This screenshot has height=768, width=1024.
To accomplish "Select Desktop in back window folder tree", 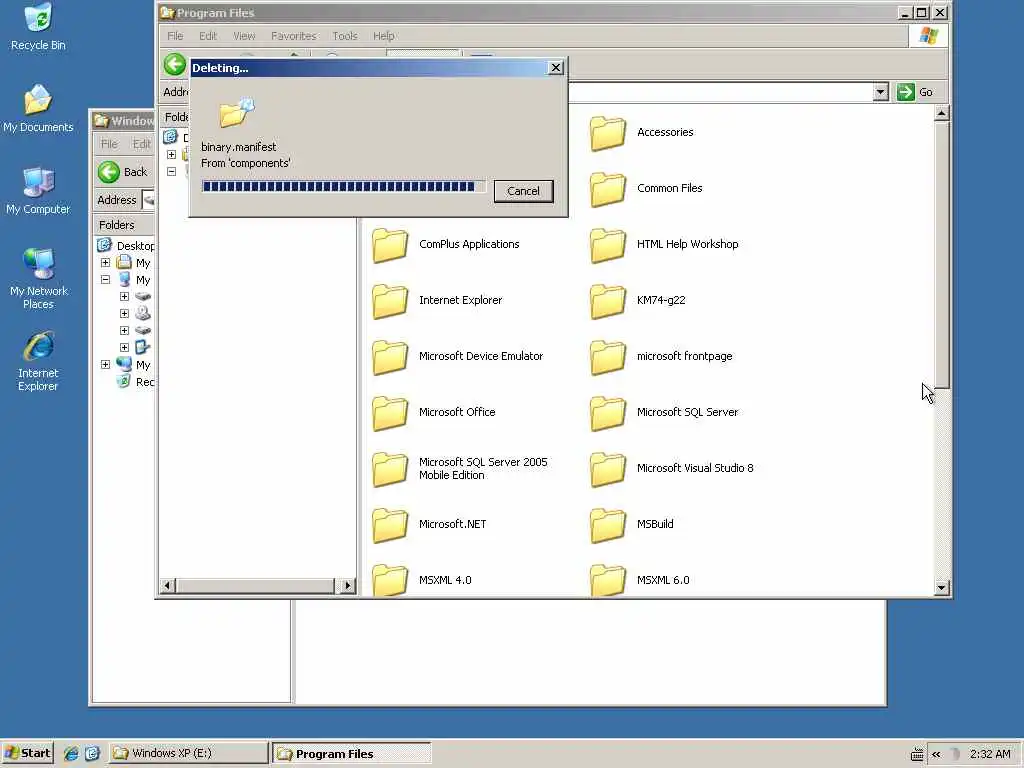I will [127, 246].
